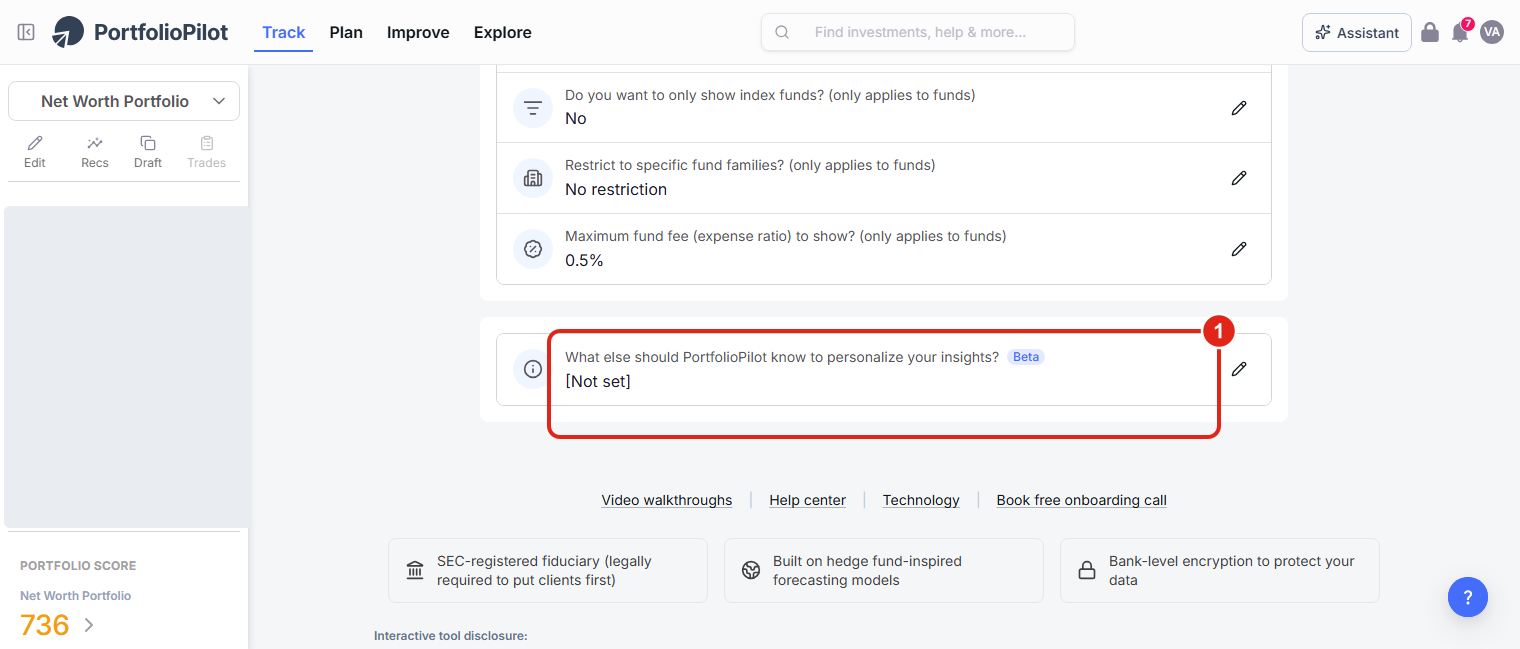Collapse the sidebar panel icon
Viewport: 1520px width, 649px height.
pos(27,32)
